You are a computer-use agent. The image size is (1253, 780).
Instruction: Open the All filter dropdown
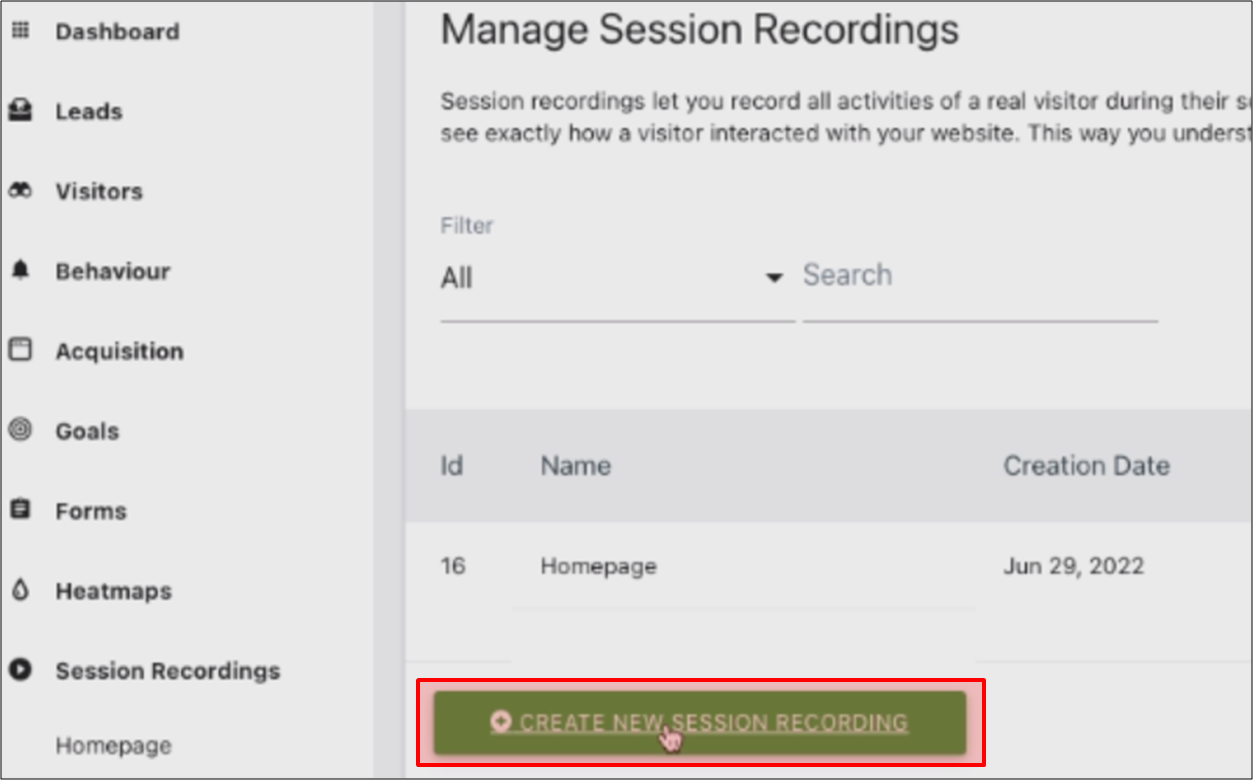point(617,279)
